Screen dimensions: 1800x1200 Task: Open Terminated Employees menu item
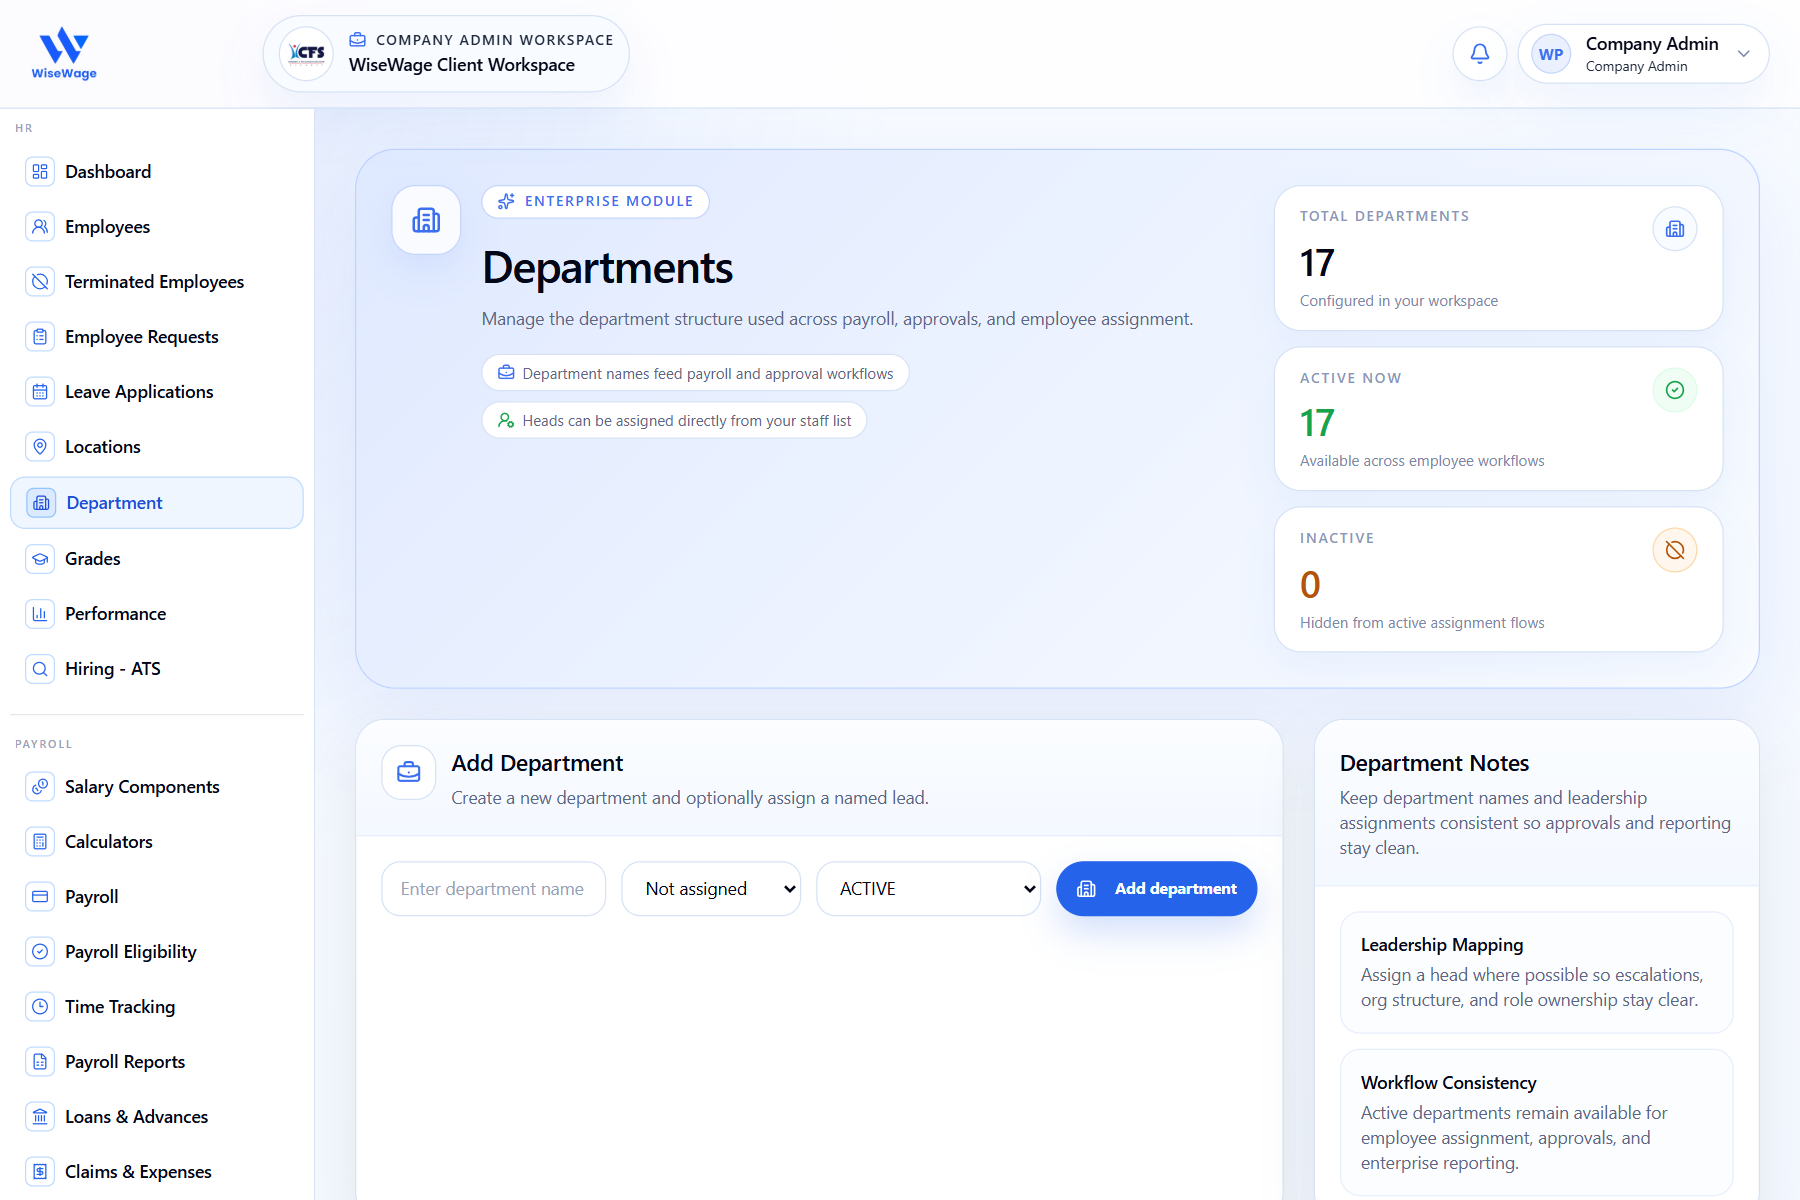pos(157,282)
